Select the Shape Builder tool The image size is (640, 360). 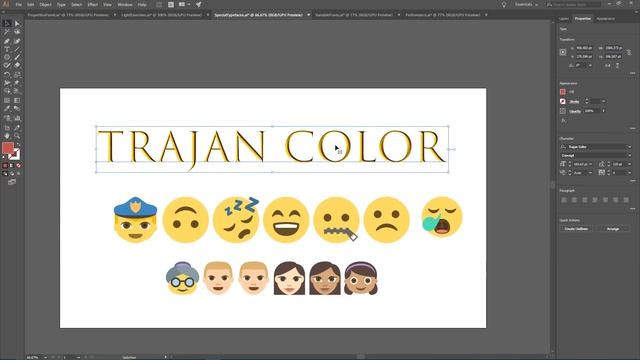click(x=7, y=91)
